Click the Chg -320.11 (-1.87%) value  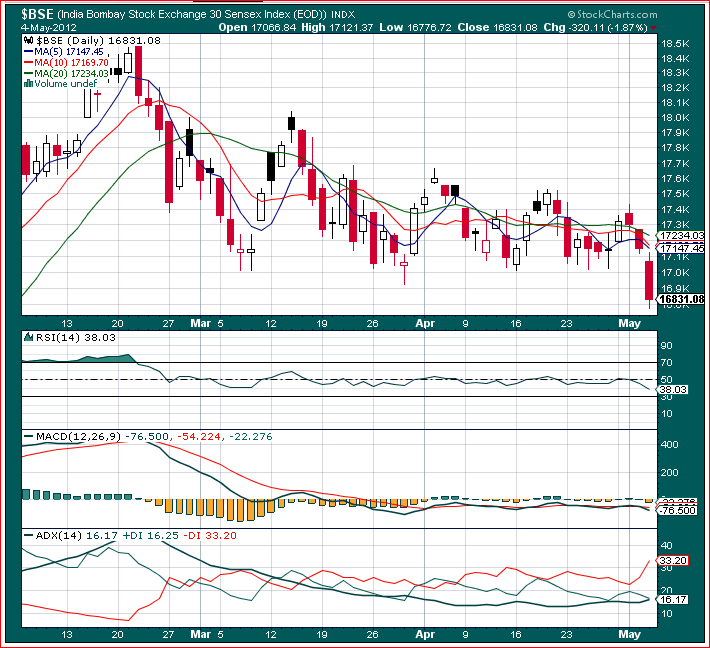595,28
